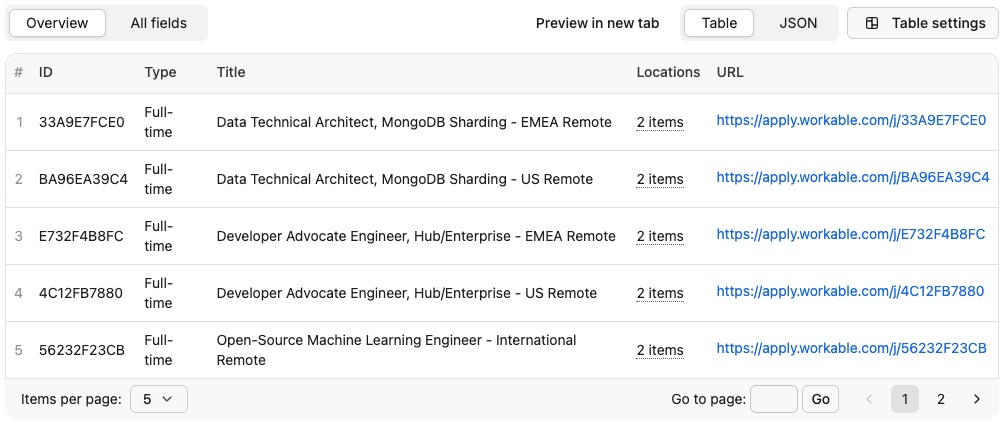The height and width of the screenshot is (426, 1006).
Task: Expand Locations for row E732F4B8FC
Action: click(660, 236)
